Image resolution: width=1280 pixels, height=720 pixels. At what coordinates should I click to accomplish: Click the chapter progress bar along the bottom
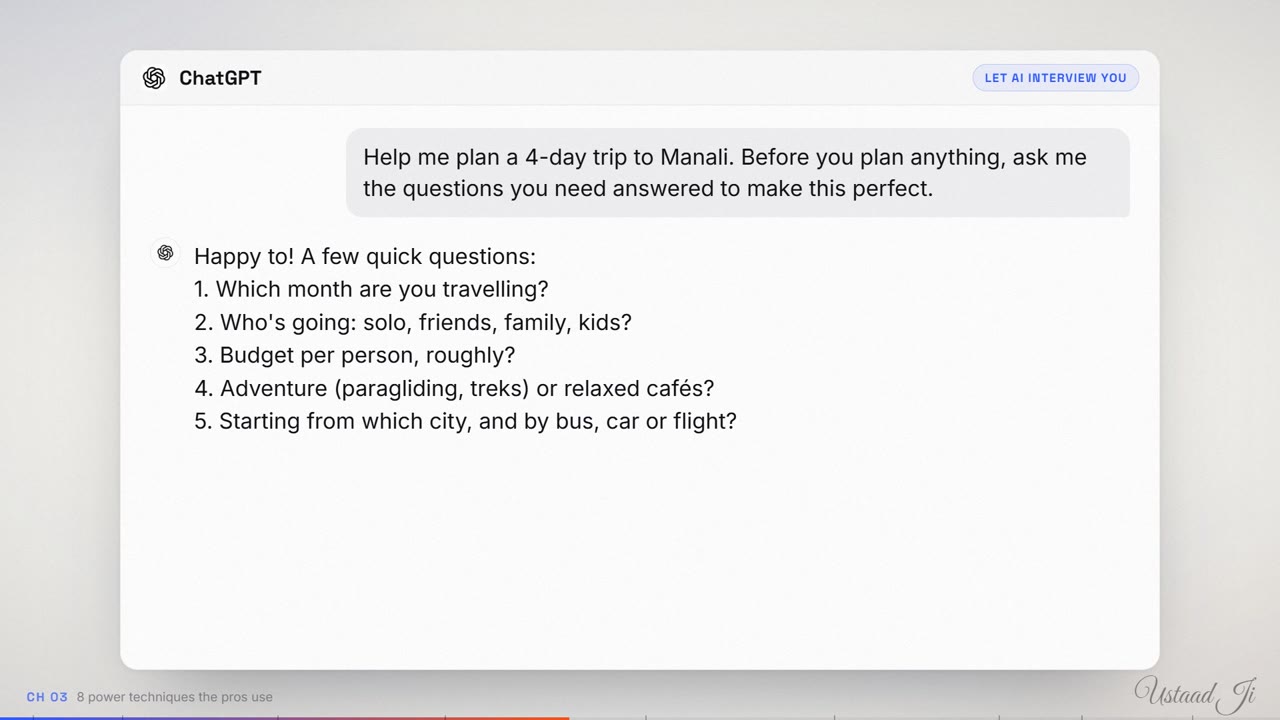point(640,717)
